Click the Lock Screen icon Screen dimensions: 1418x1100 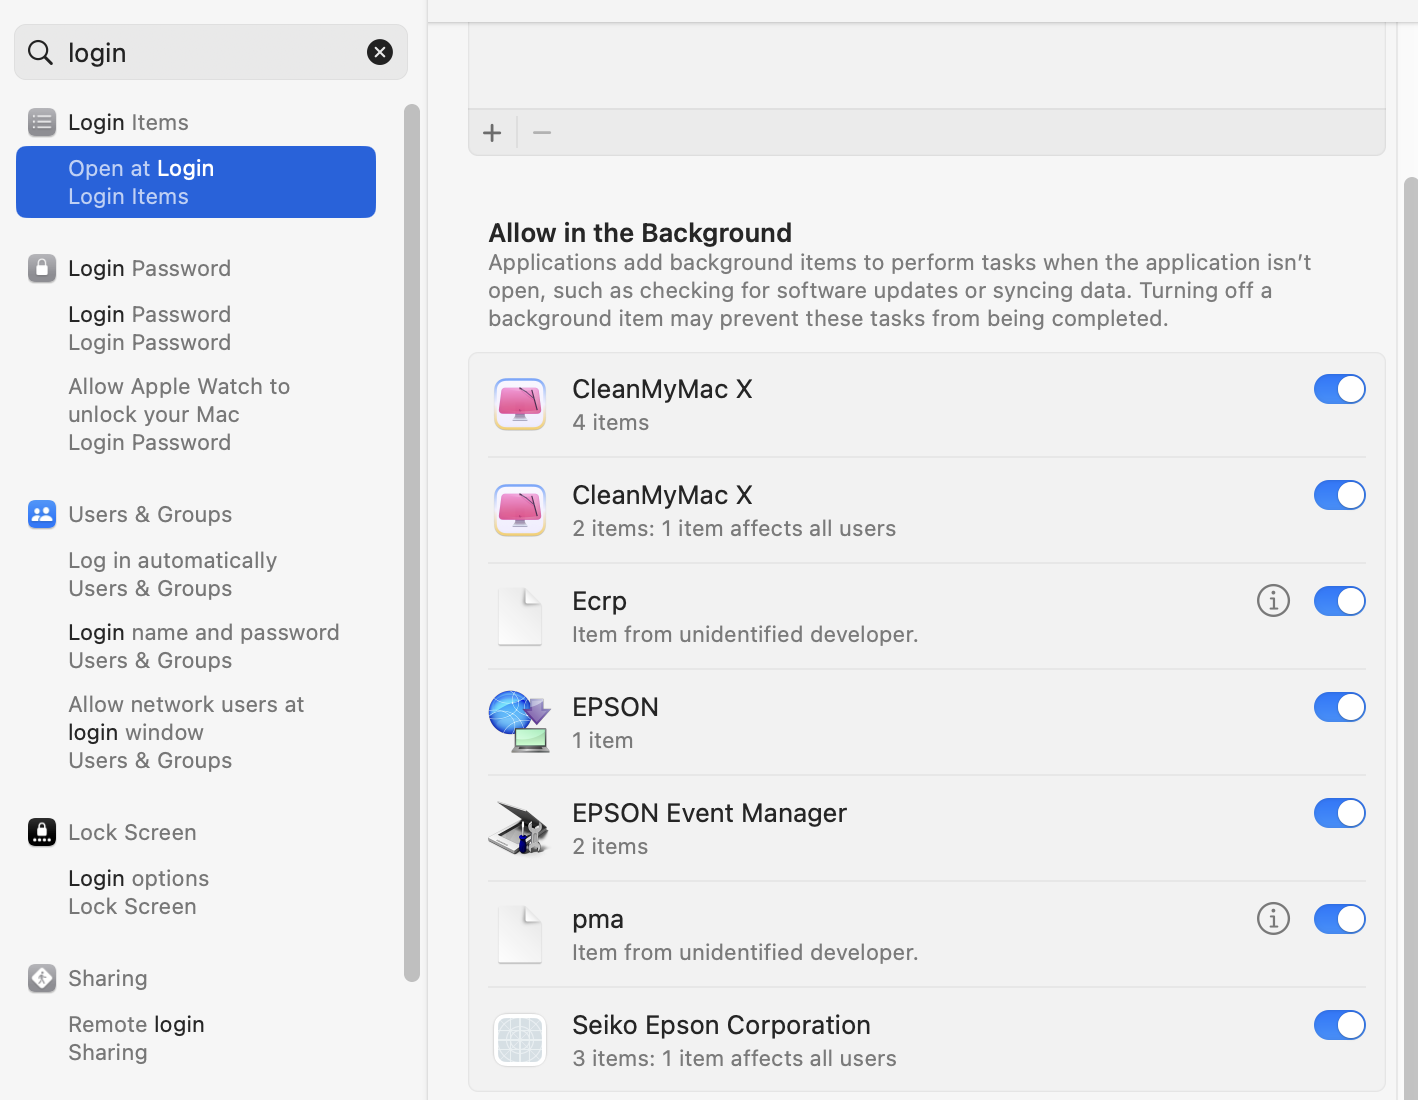tap(42, 832)
